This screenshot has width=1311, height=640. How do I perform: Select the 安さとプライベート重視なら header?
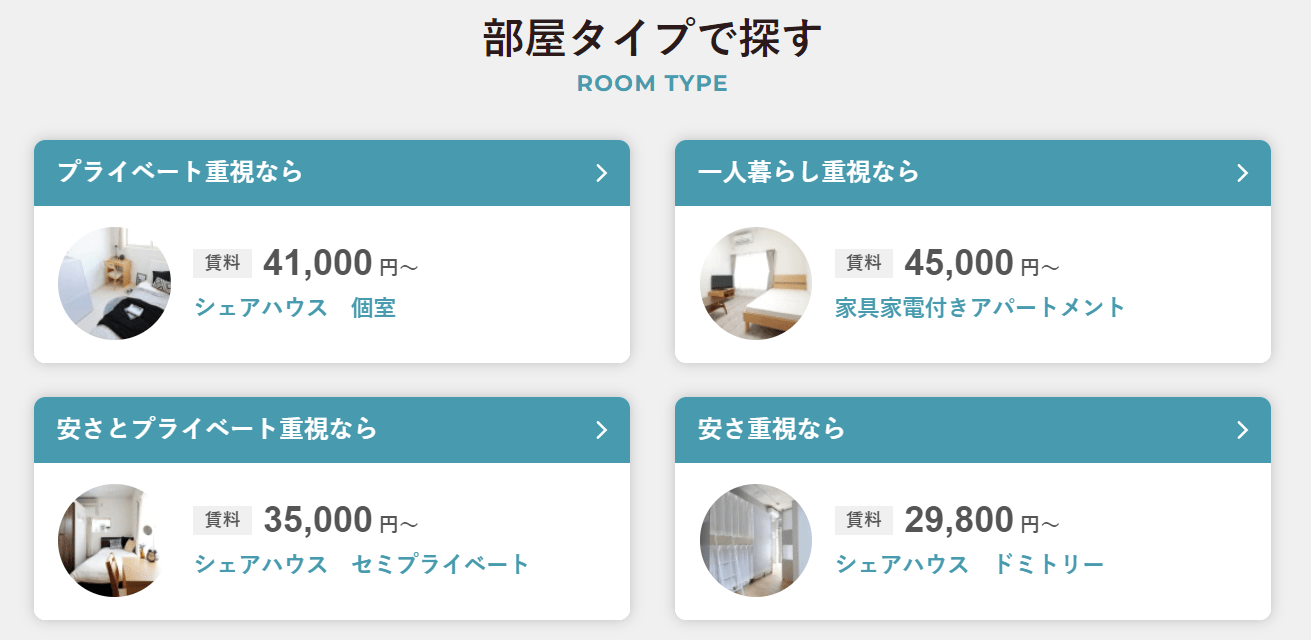(332, 430)
